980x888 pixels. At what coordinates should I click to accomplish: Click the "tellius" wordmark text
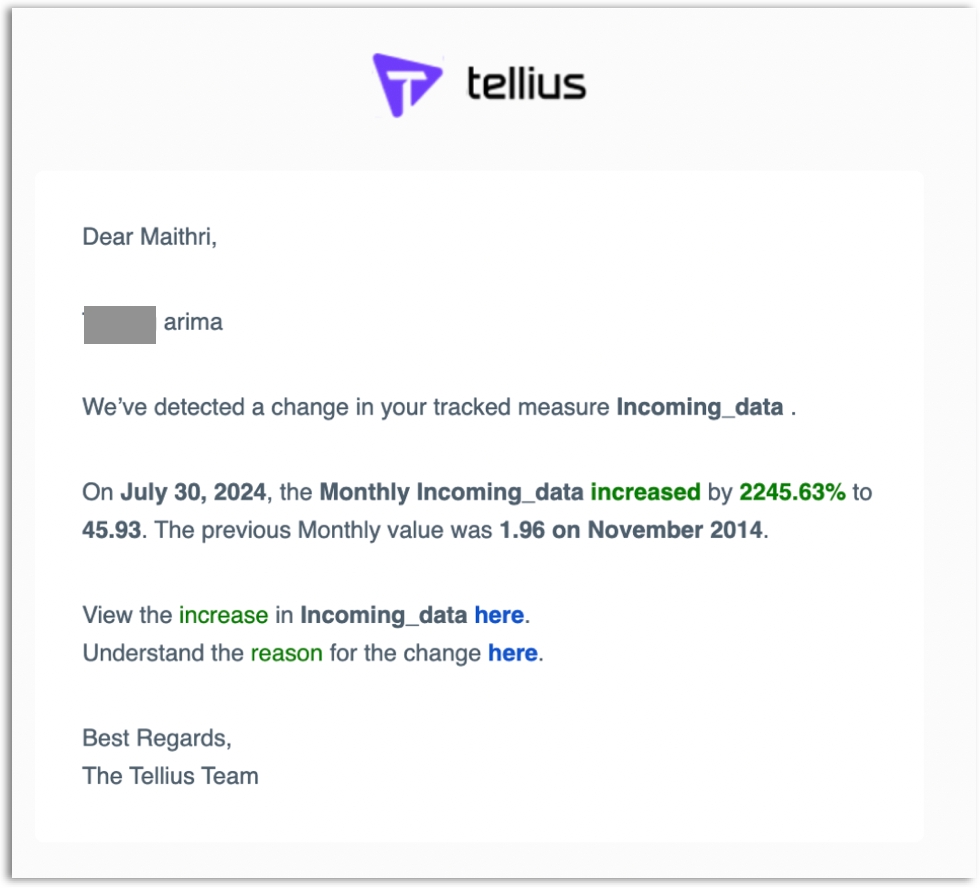[x=526, y=84]
